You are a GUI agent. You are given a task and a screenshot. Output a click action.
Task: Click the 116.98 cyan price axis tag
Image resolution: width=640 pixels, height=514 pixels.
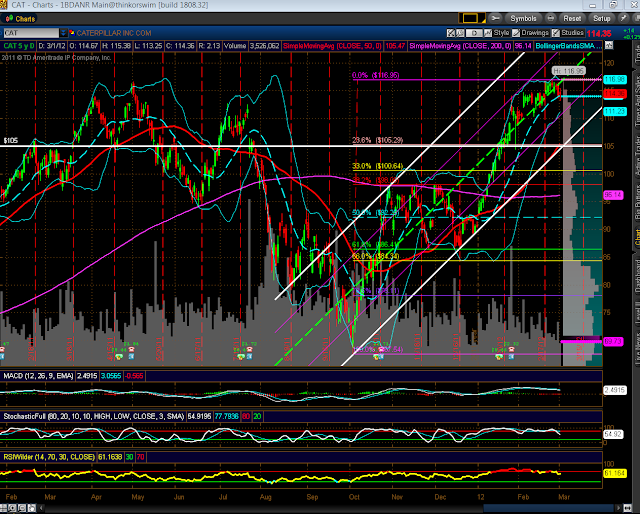click(x=615, y=80)
